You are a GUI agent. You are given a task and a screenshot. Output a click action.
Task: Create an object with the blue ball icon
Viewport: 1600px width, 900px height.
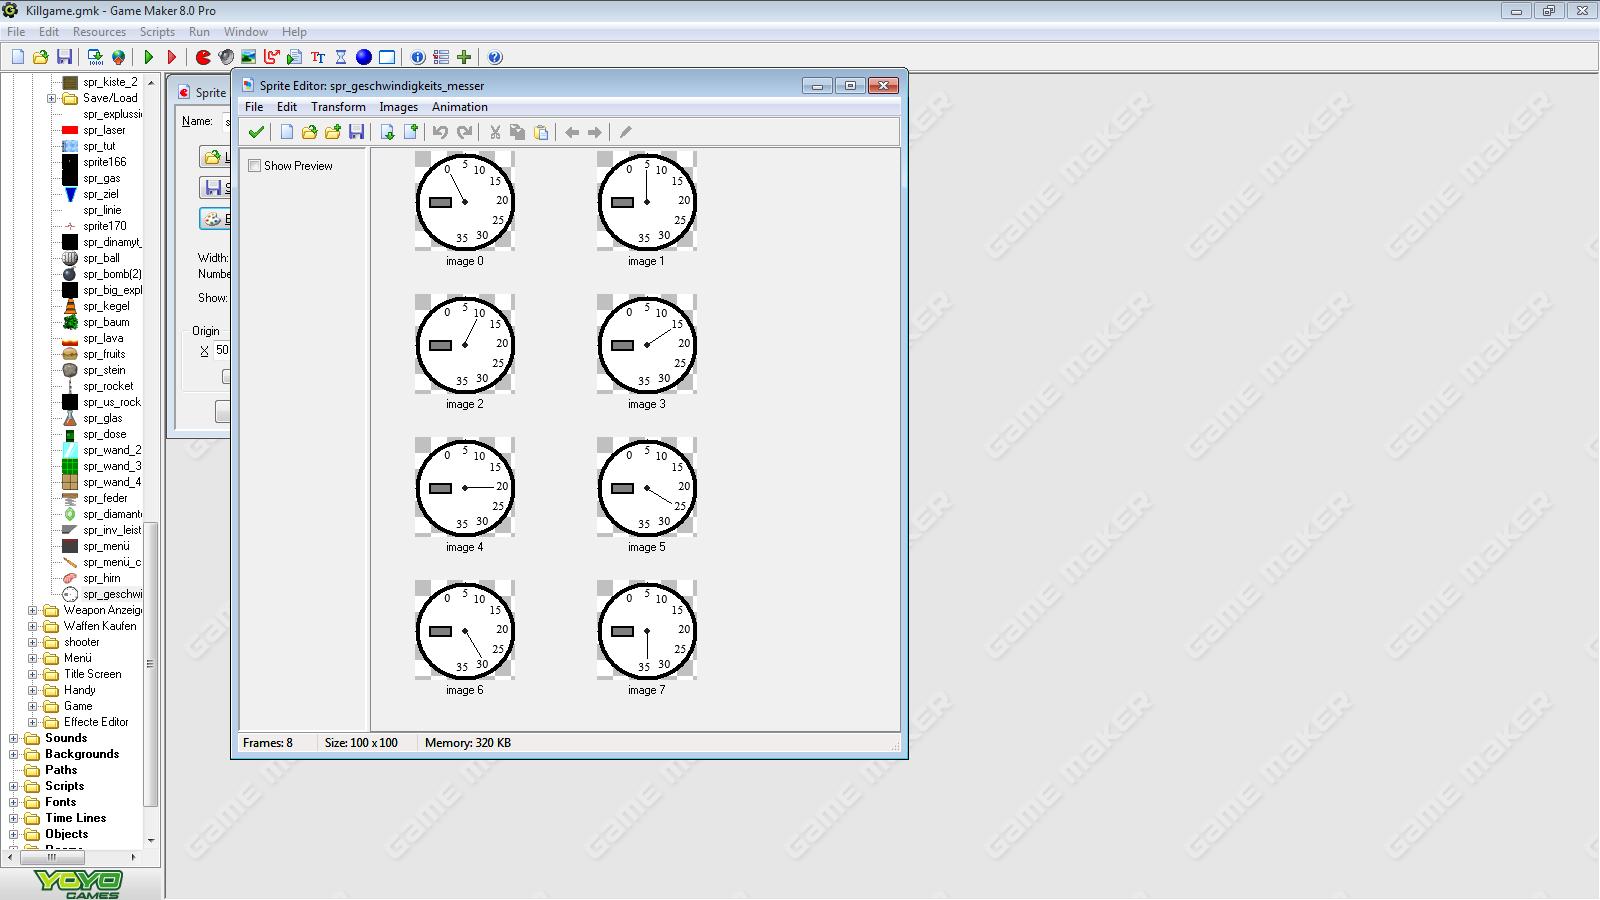coord(364,57)
